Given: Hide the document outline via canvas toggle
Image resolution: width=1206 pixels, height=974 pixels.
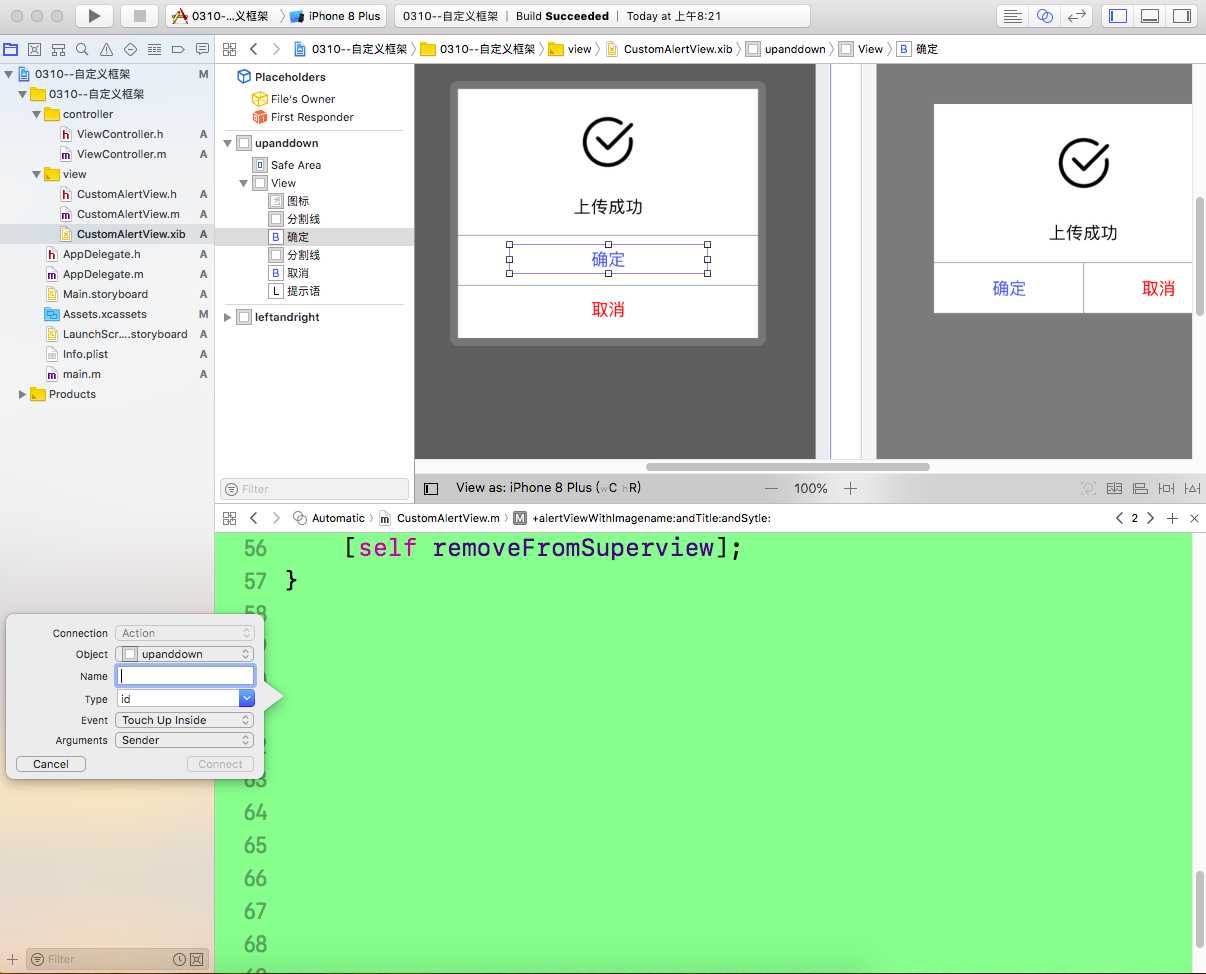Looking at the screenshot, I should (431, 489).
